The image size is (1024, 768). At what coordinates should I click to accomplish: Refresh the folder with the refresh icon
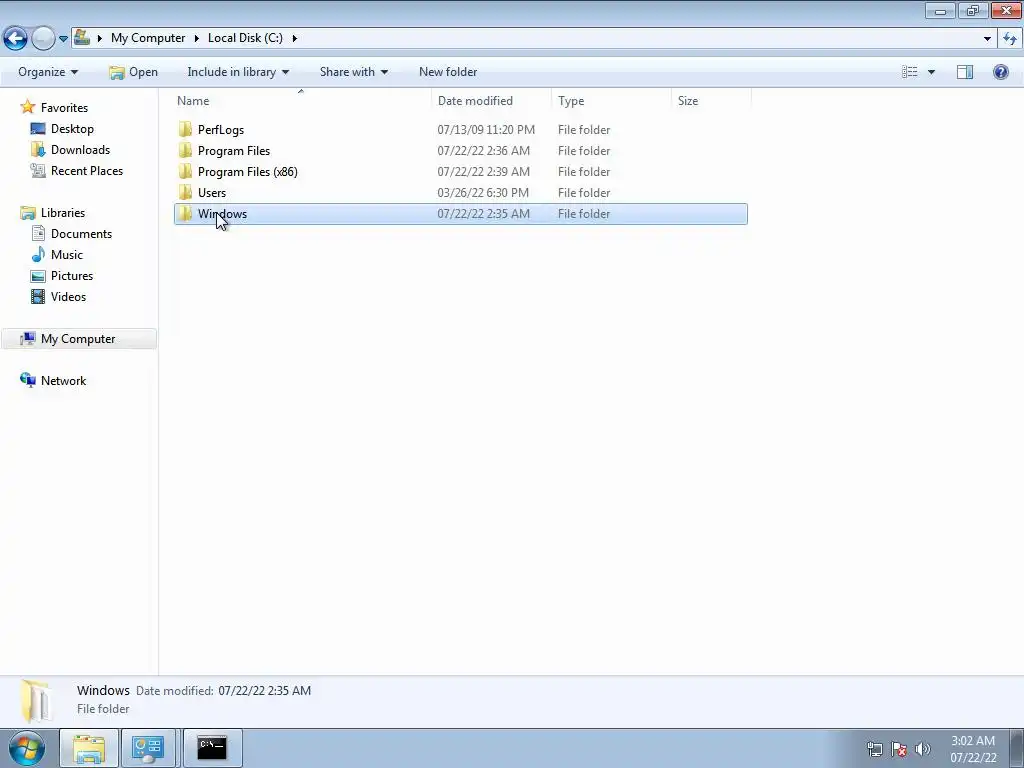[x=1010, y=39]
